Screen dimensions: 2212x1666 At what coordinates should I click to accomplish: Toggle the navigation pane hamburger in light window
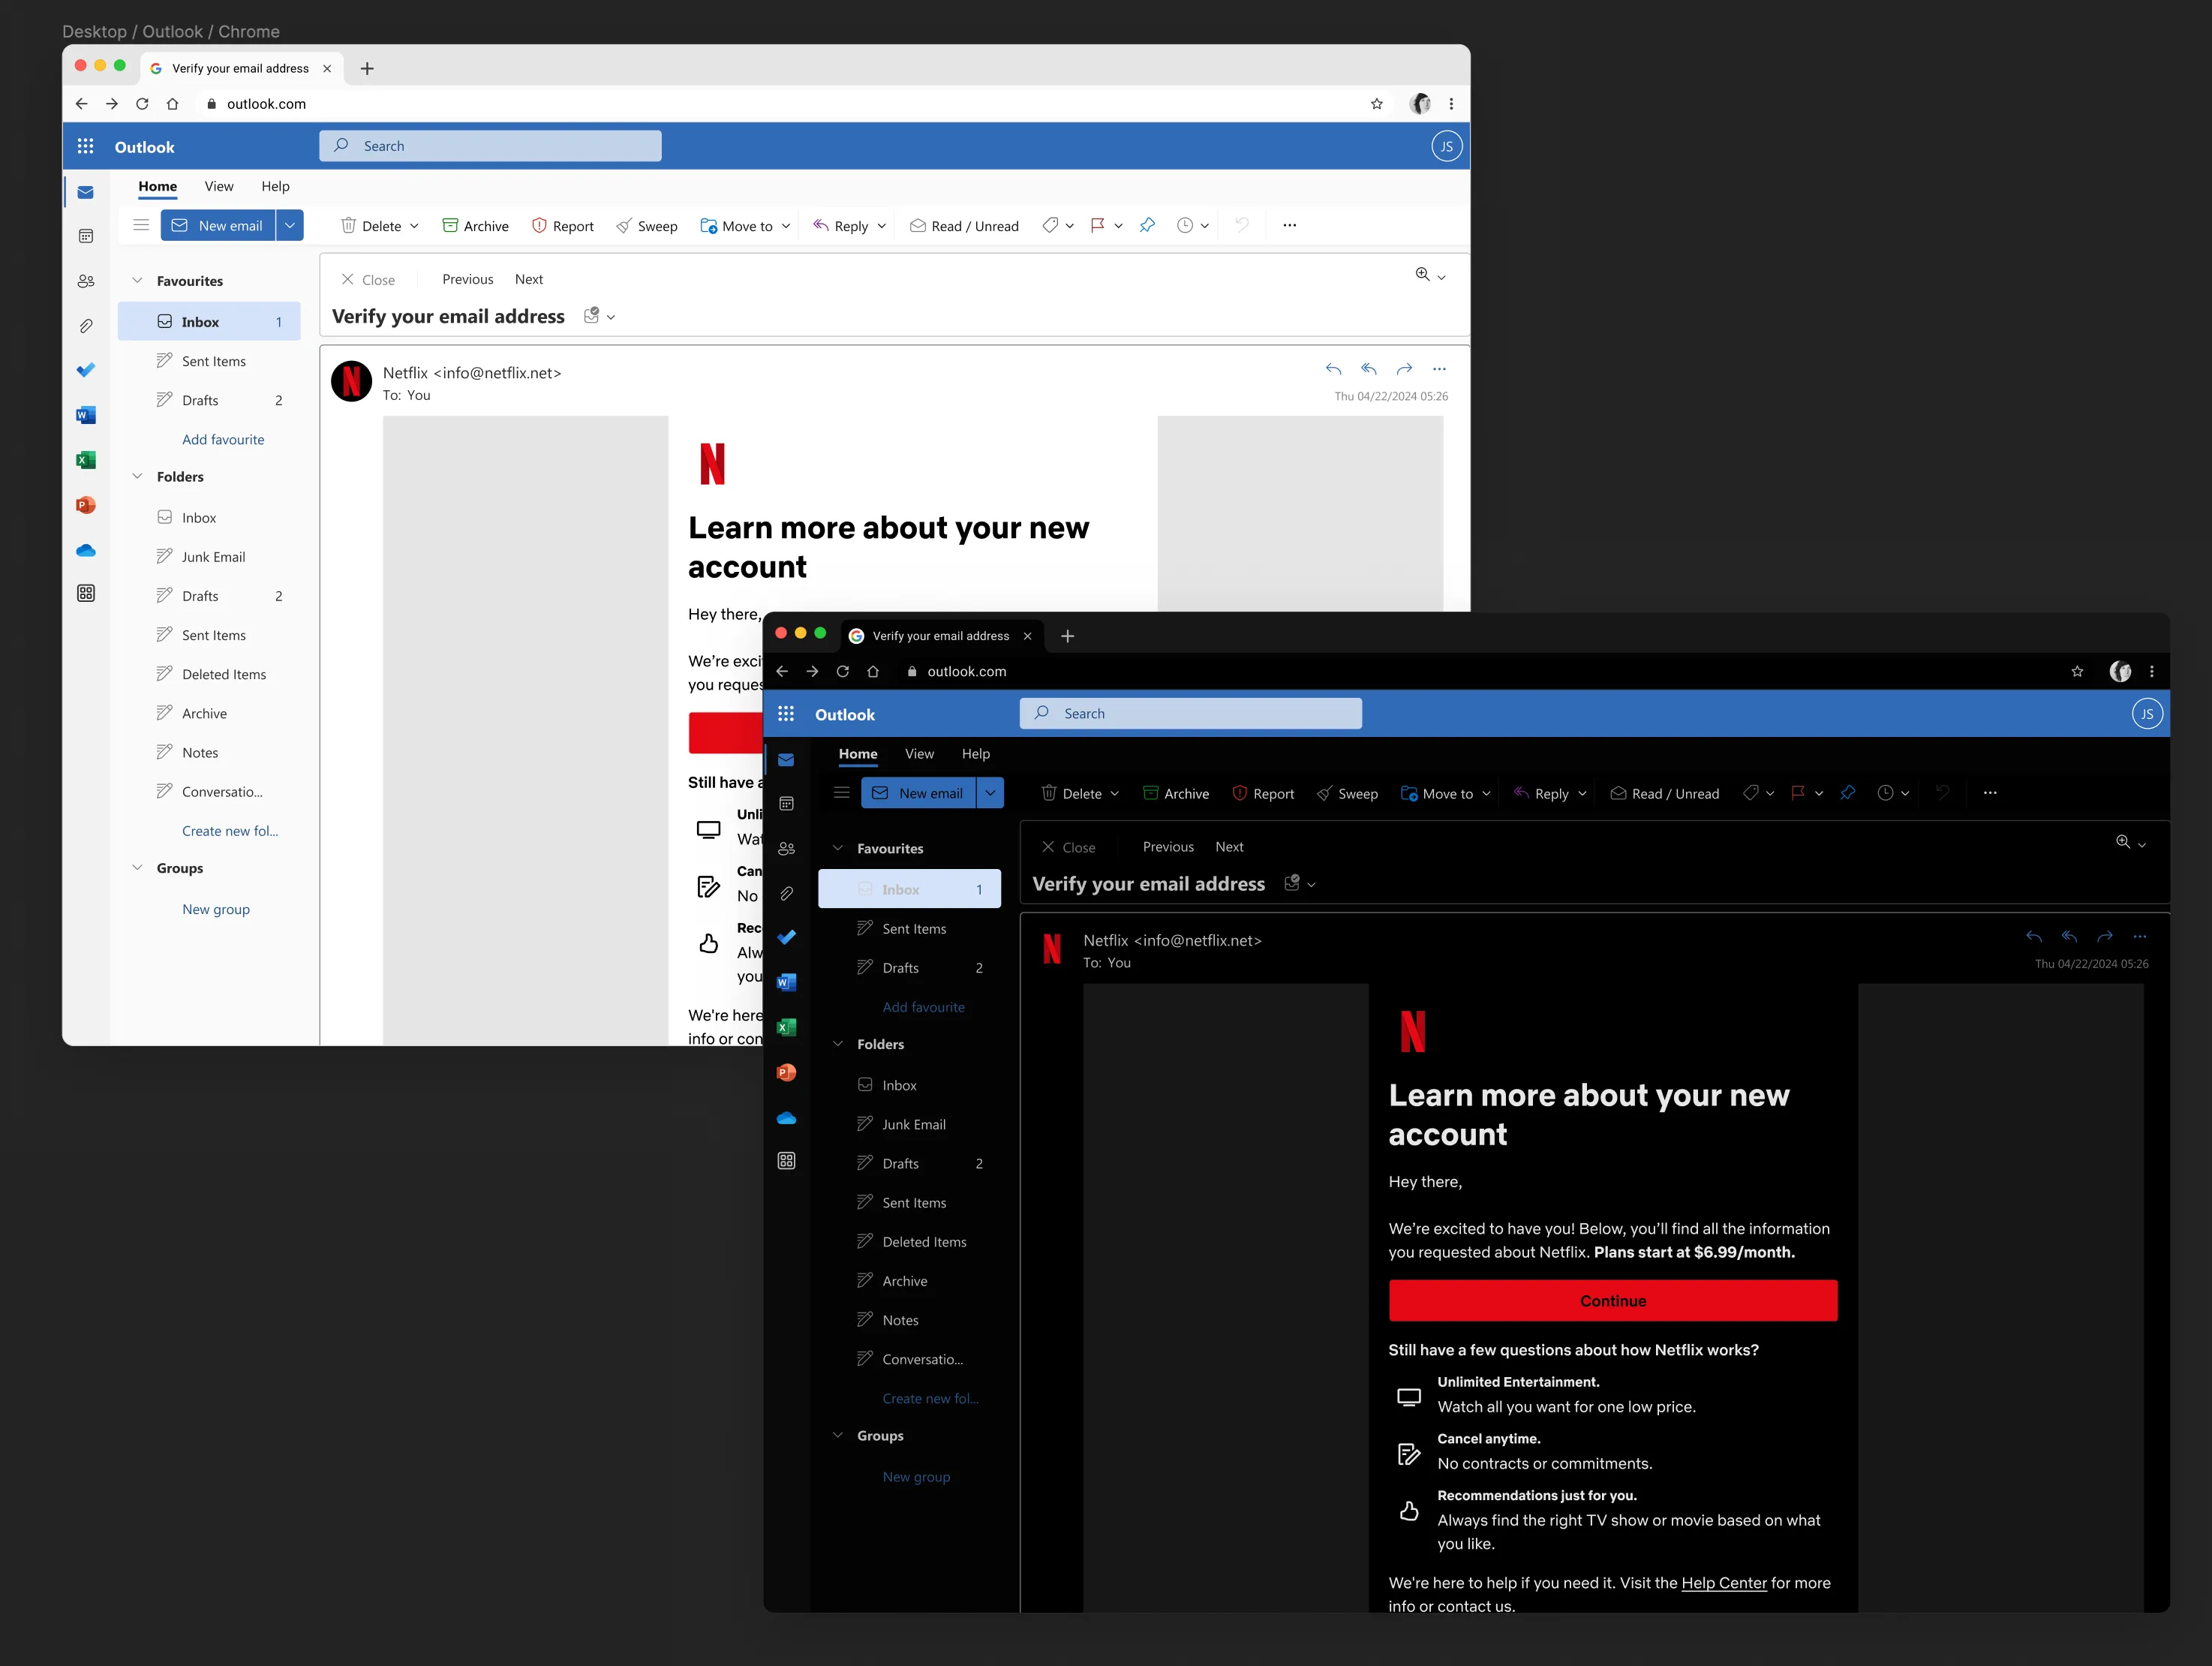(141, 225)
